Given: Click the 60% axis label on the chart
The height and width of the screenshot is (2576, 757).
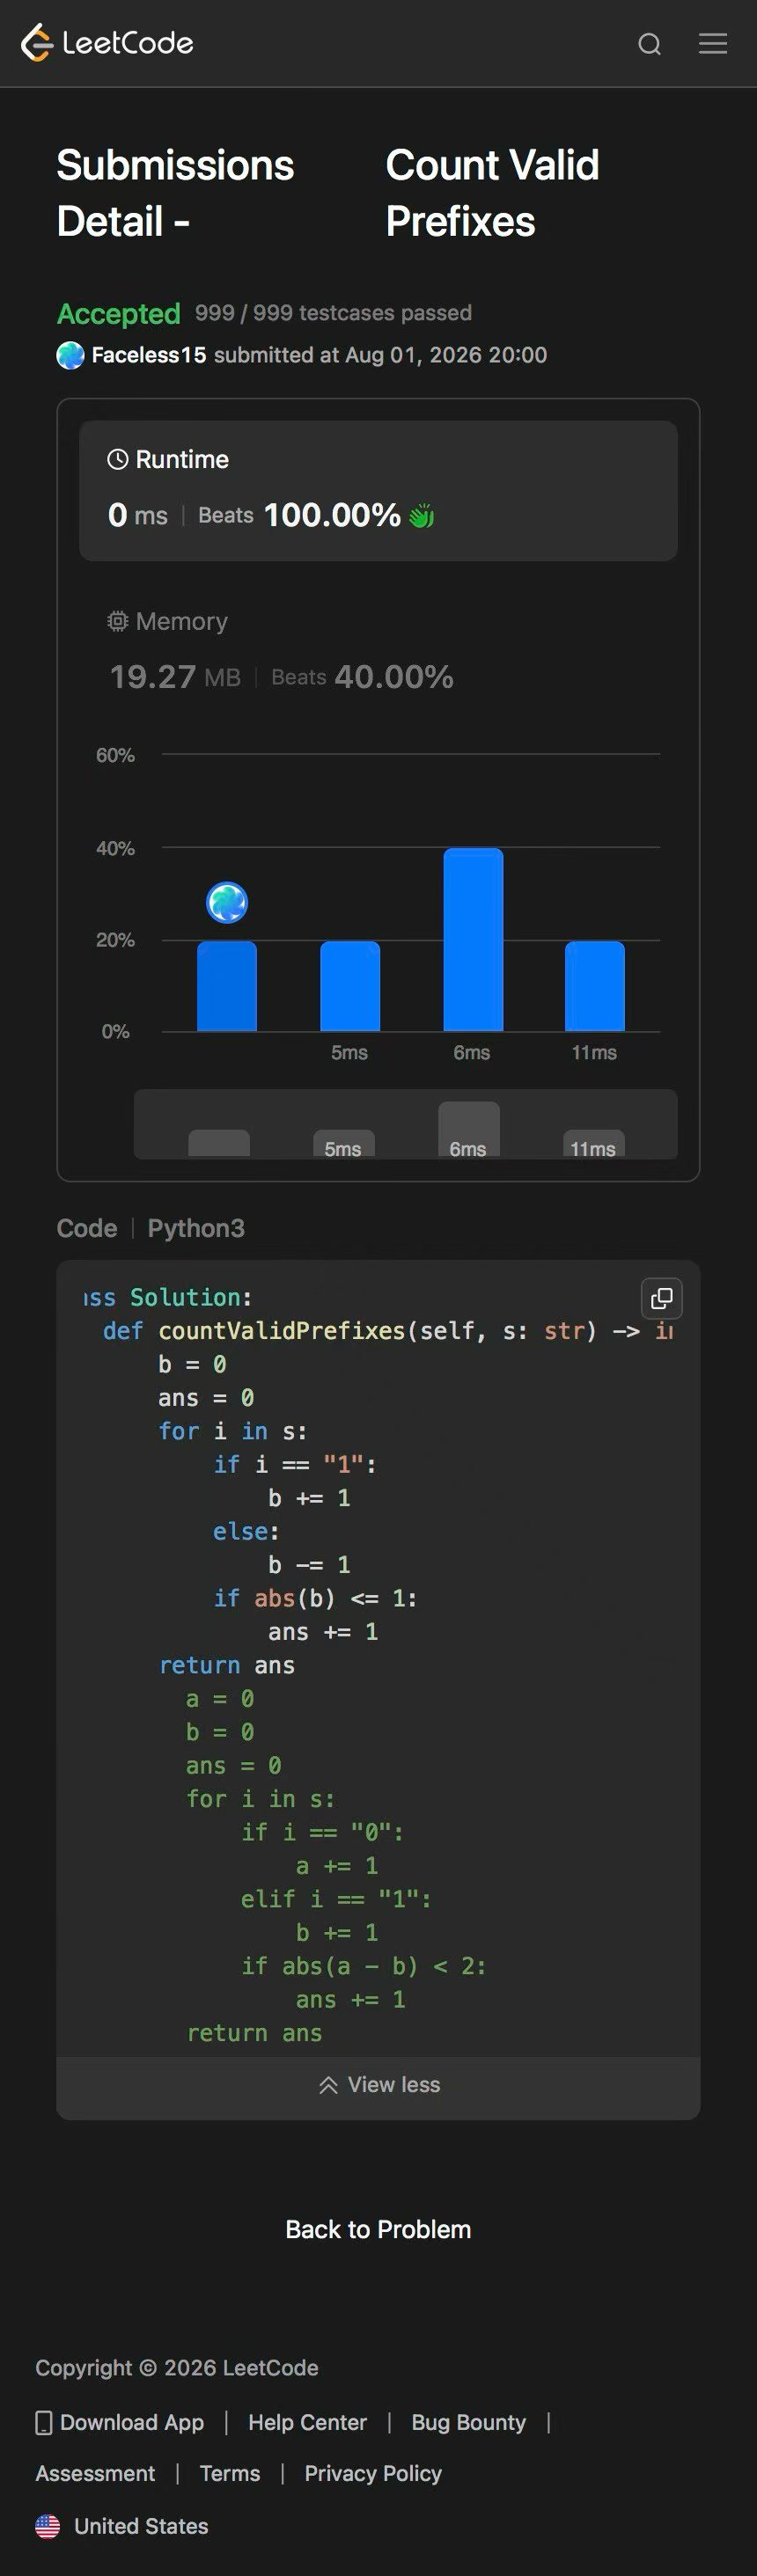Looking at the screenshot, I should click(115, 755).
